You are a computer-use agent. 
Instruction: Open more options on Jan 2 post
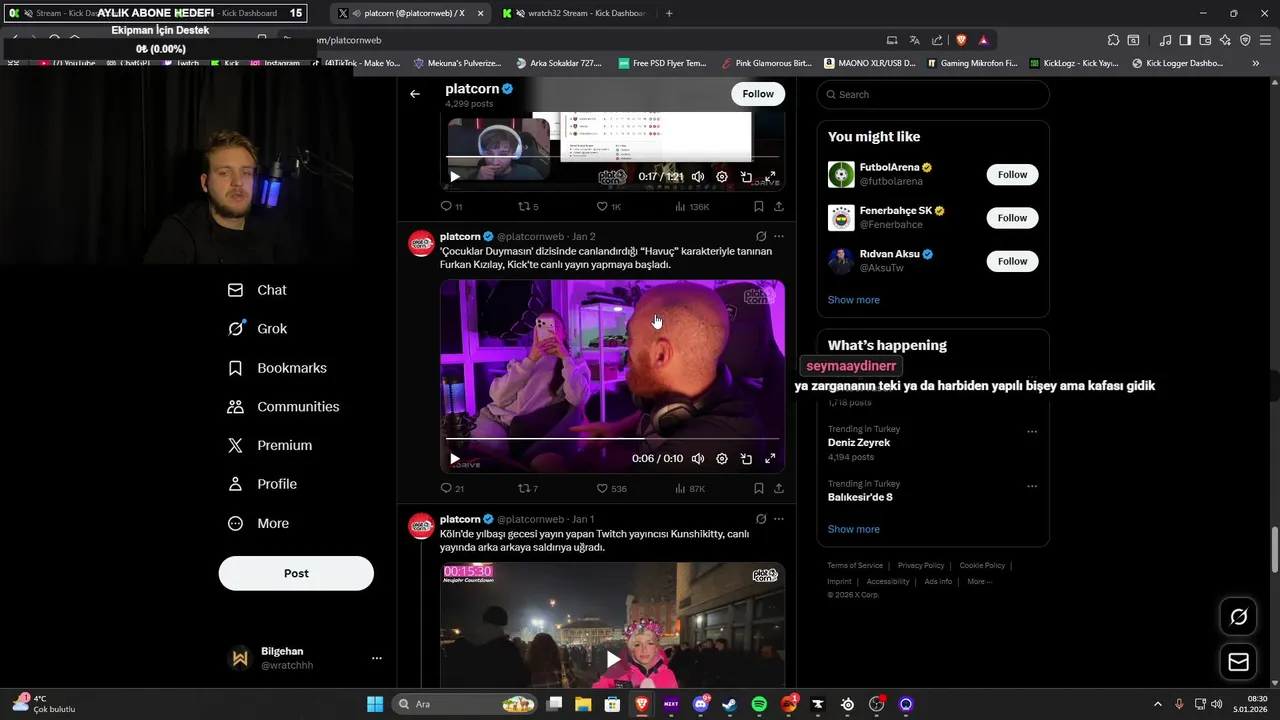coord(779,237)
